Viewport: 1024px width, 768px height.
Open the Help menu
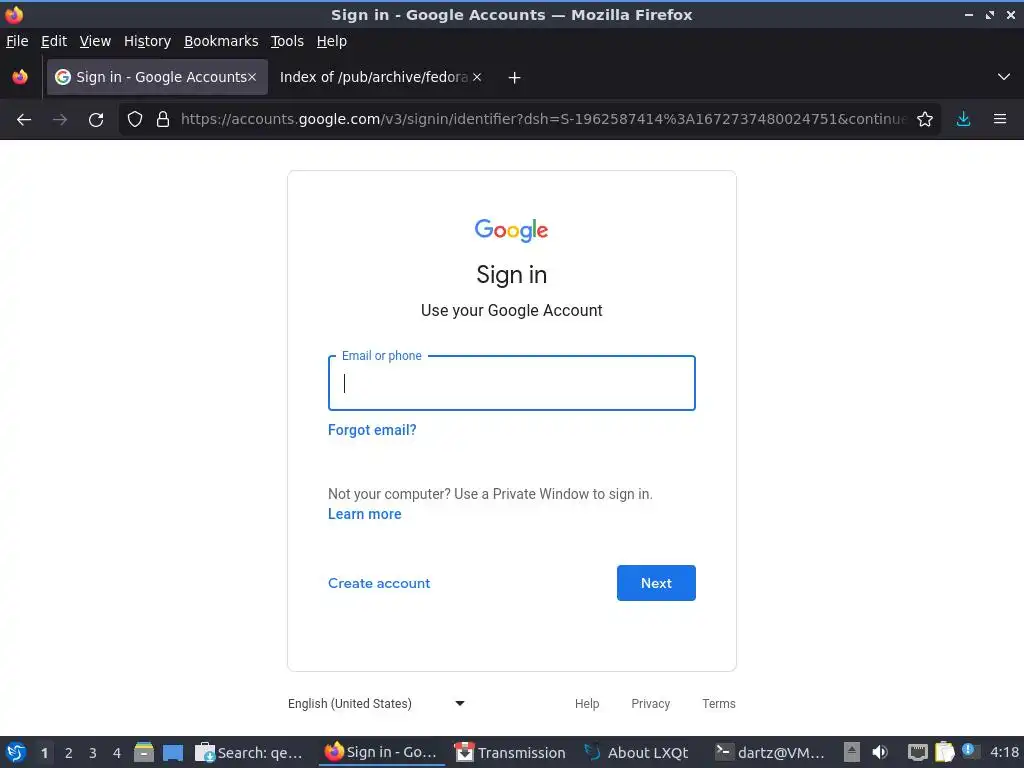[331, 41]
